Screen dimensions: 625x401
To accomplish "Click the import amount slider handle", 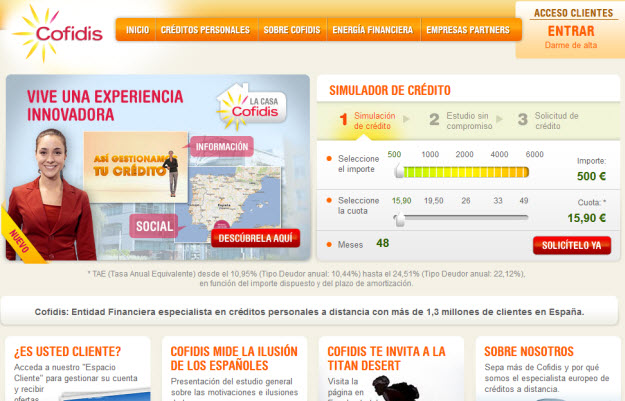I will pyautogui.click(x=399, y=171).
